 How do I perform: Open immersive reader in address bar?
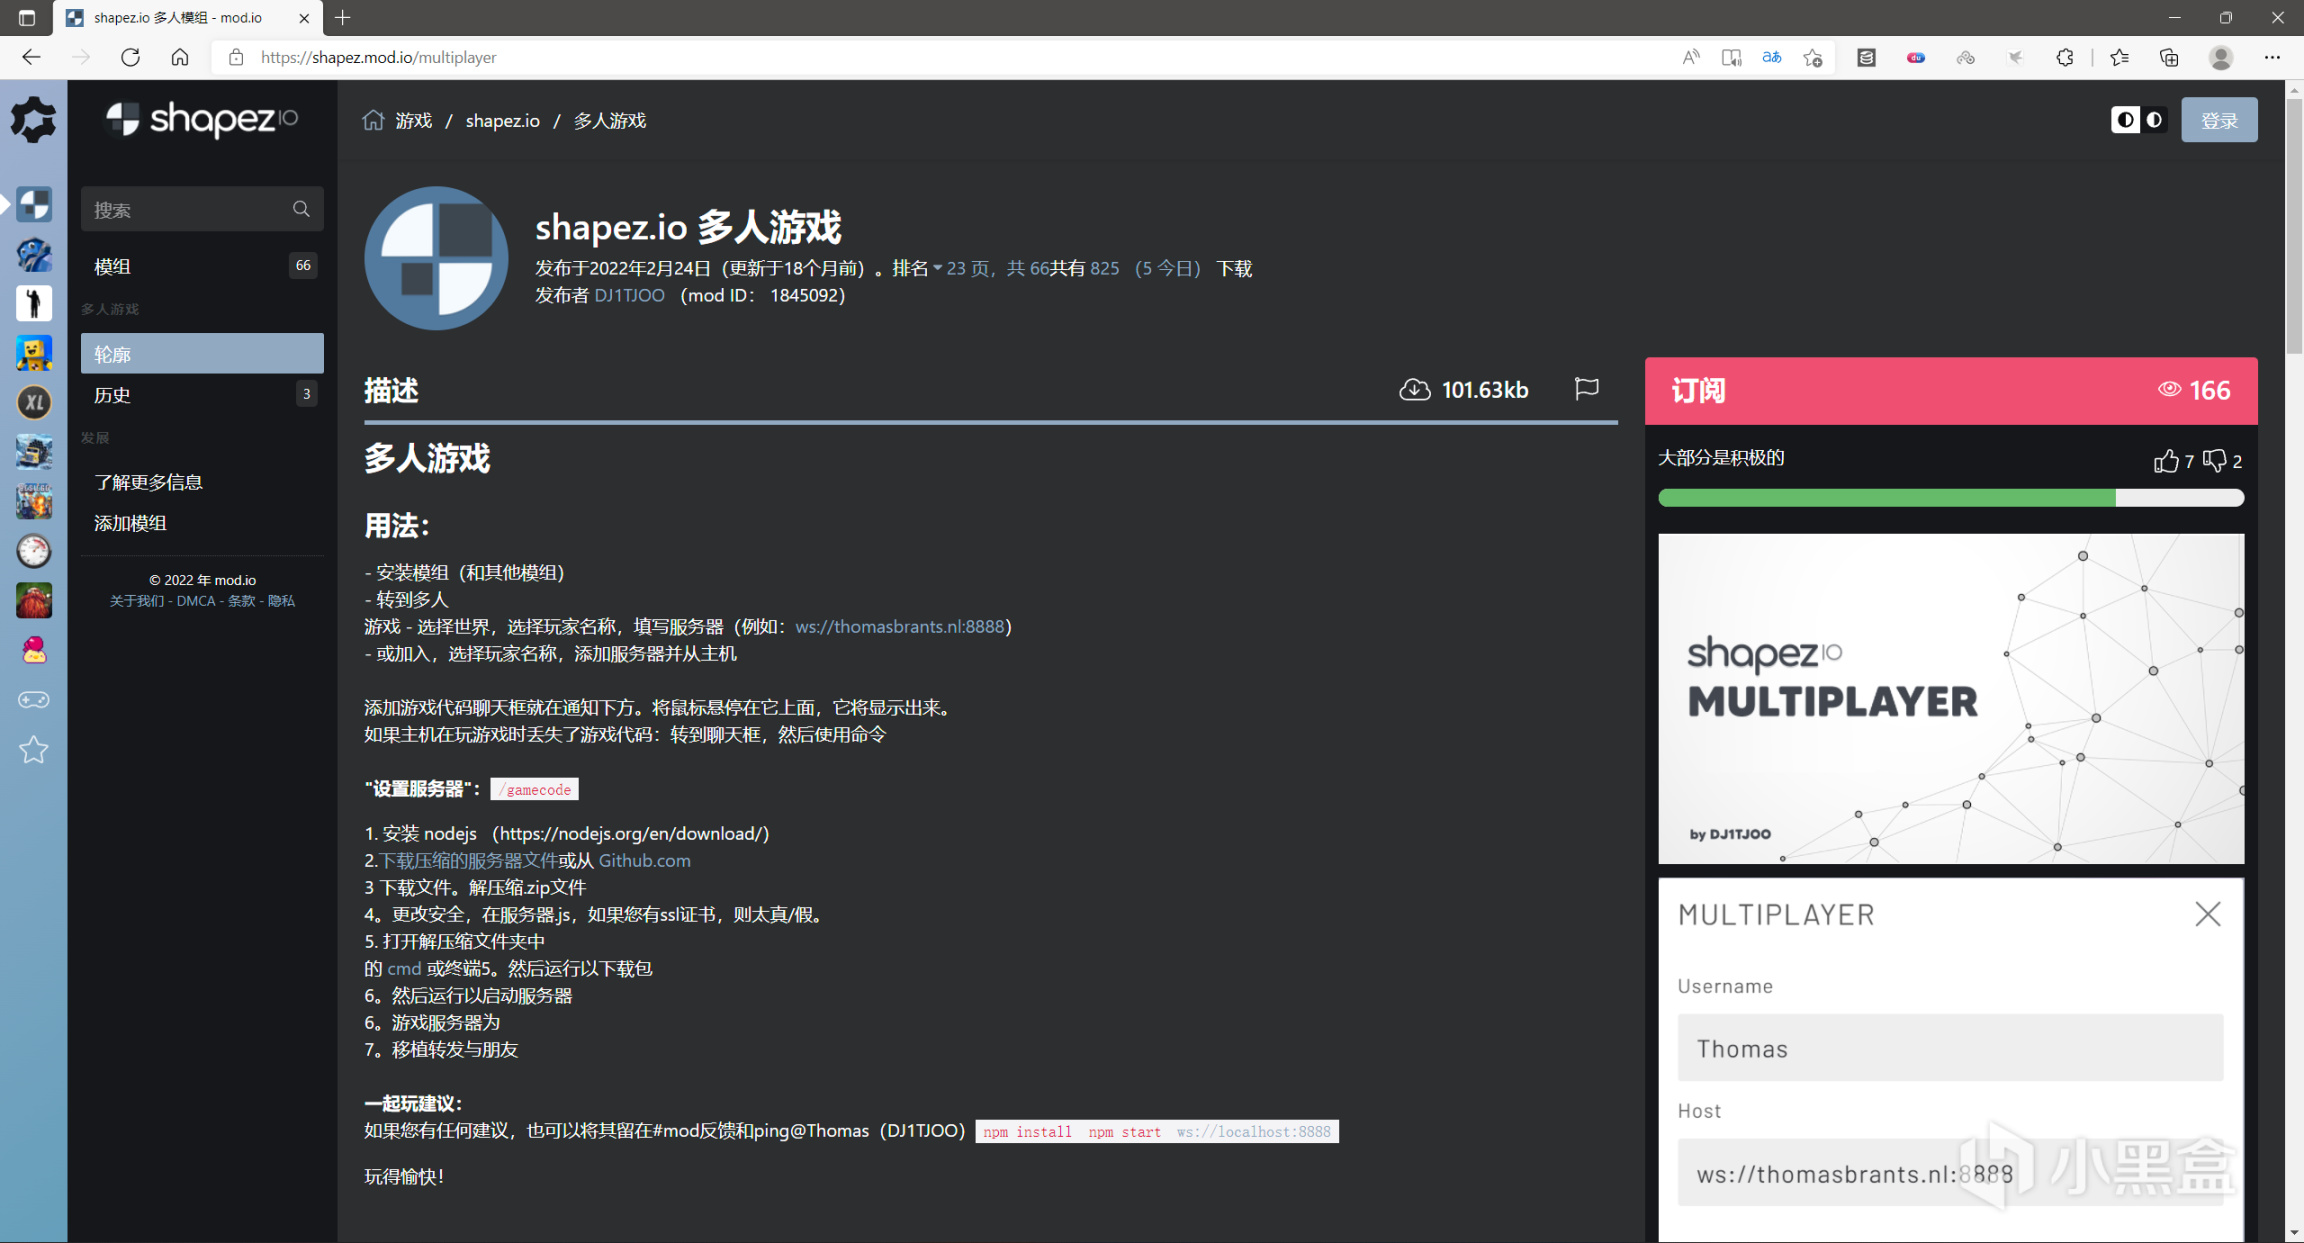[x=1731, y=57]
